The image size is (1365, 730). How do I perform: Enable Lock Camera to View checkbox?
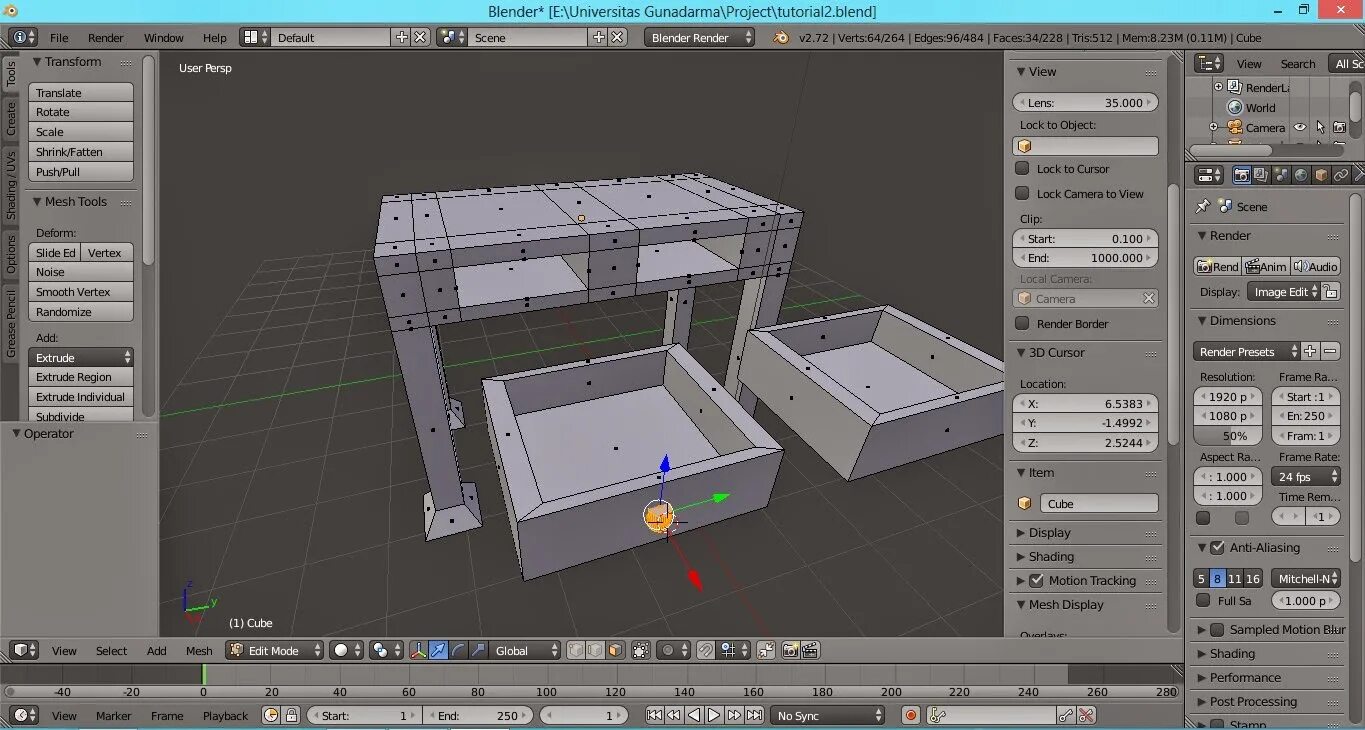1022,193
